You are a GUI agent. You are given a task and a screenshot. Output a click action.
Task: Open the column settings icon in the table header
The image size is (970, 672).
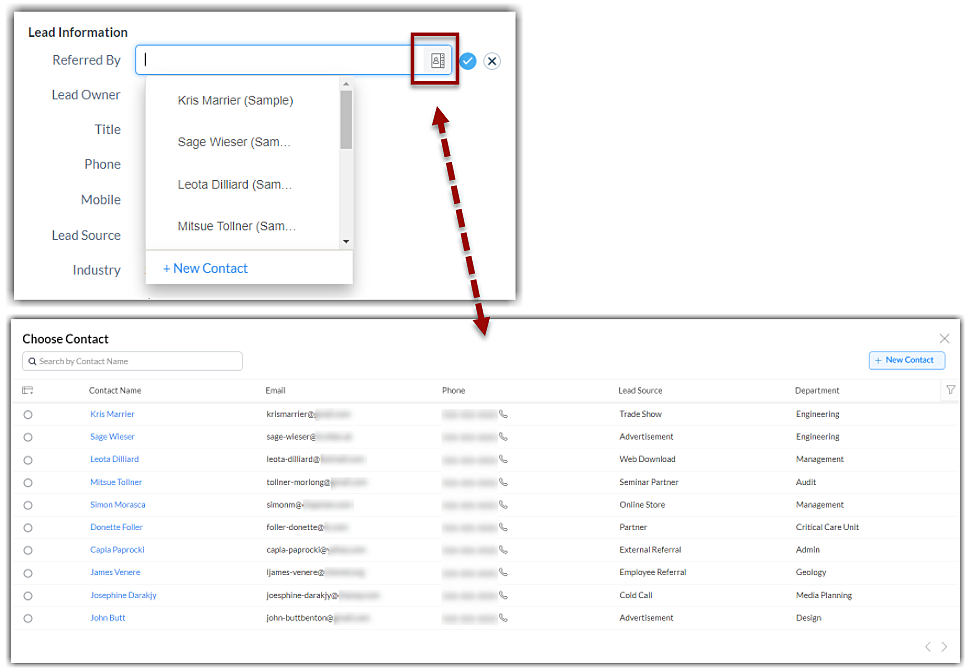(28, 390)
